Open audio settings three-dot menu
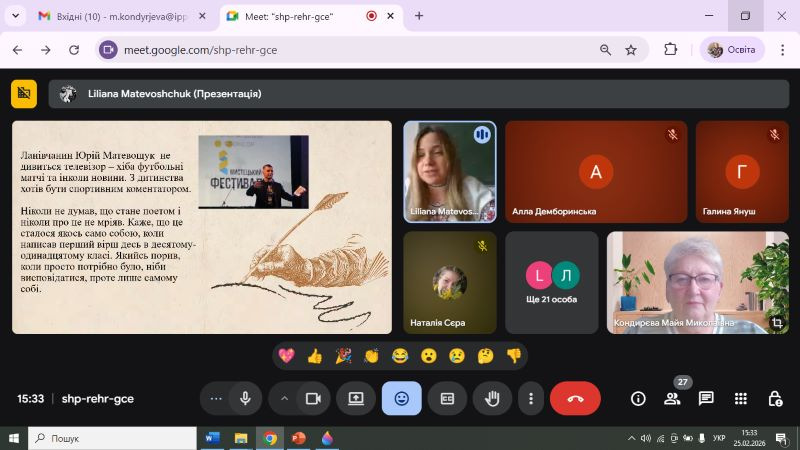This screenshot has width=800, height=450. tap(215, 398)
